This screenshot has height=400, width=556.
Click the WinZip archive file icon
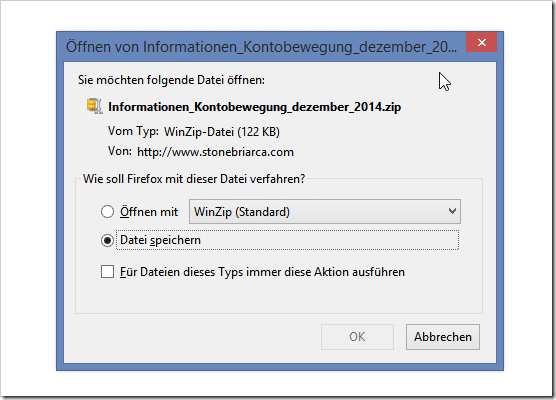click(x=95, y=106)
